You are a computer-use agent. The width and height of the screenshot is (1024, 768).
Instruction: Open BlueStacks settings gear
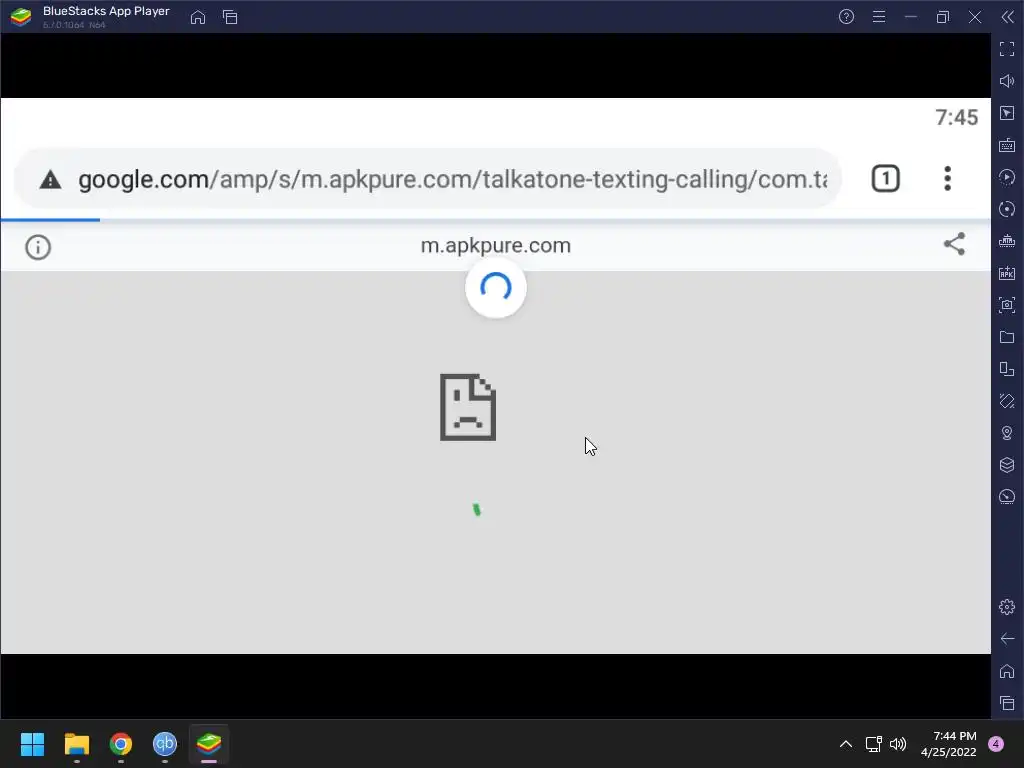pyautogui.click(x=1007, y=607)
